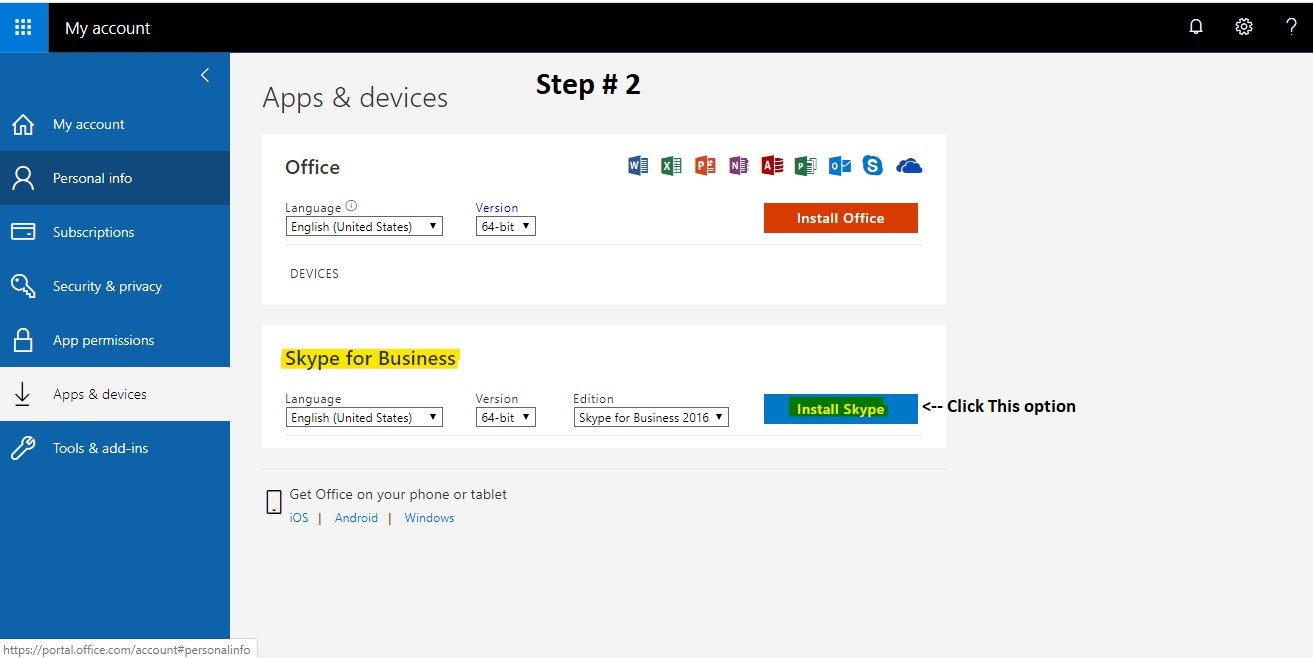Click the PowerPoint icon
This screenshot has width=1313, height=658.
pyautogui.click(x=705, y=165)
